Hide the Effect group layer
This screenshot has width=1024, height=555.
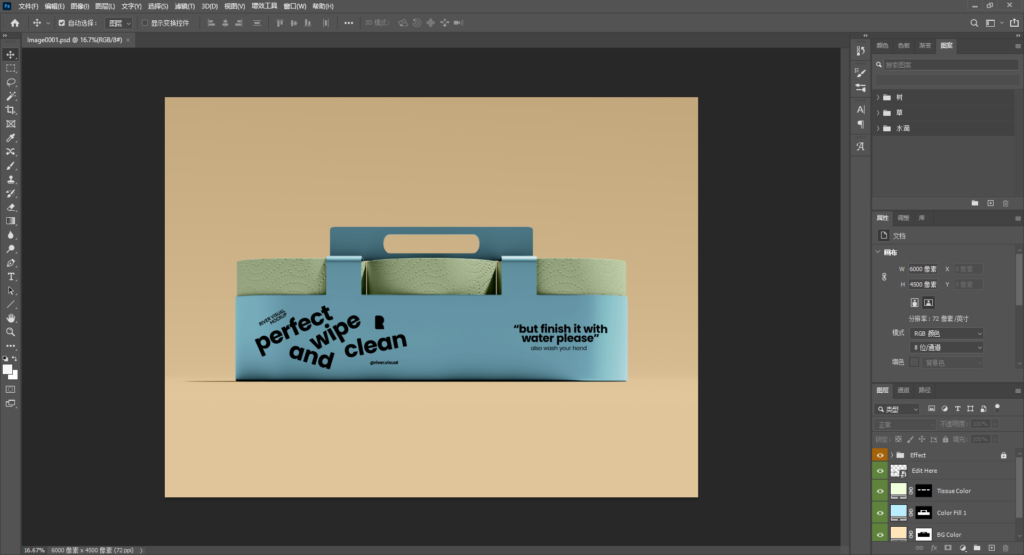point(880,455)
